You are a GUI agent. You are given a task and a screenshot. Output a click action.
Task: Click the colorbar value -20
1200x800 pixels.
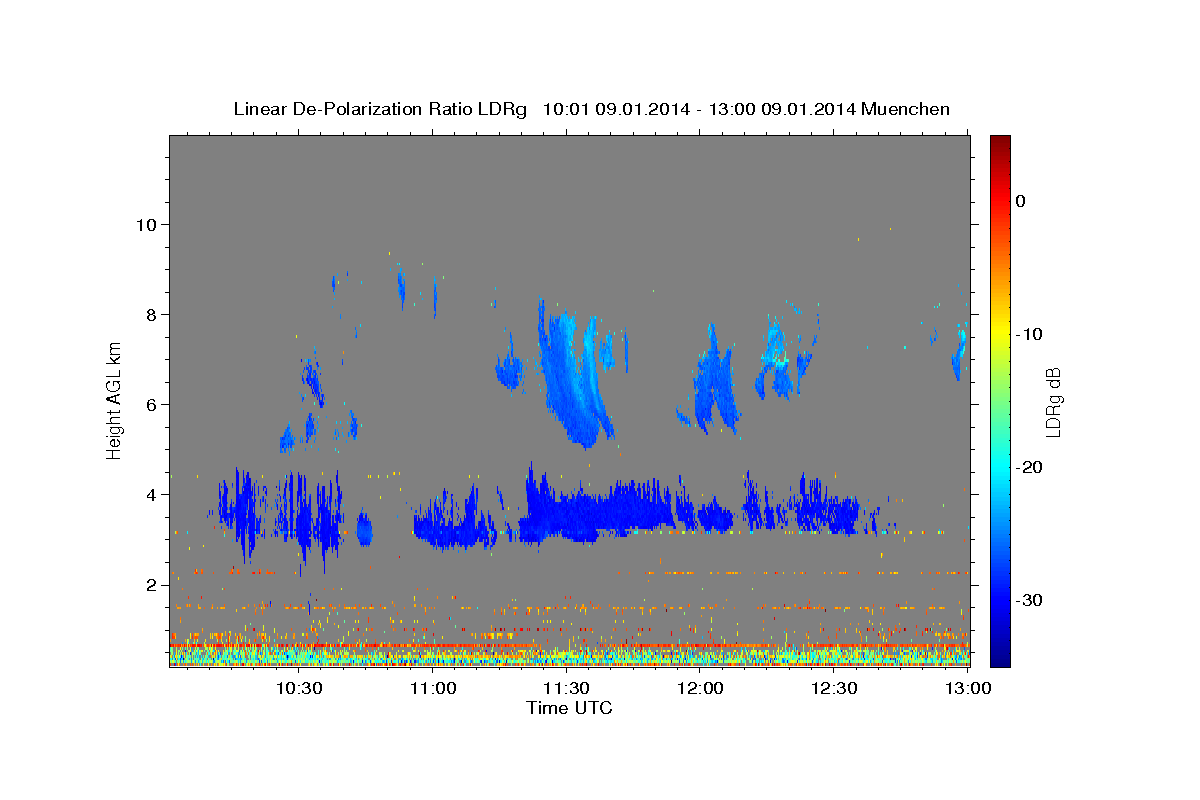click(1029, 467)
